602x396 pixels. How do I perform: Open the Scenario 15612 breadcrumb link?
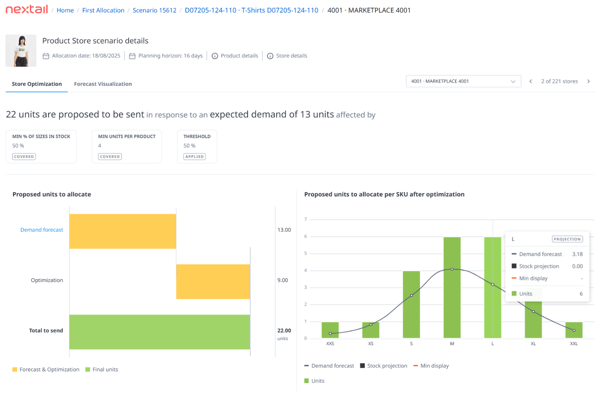pos(154,10)
